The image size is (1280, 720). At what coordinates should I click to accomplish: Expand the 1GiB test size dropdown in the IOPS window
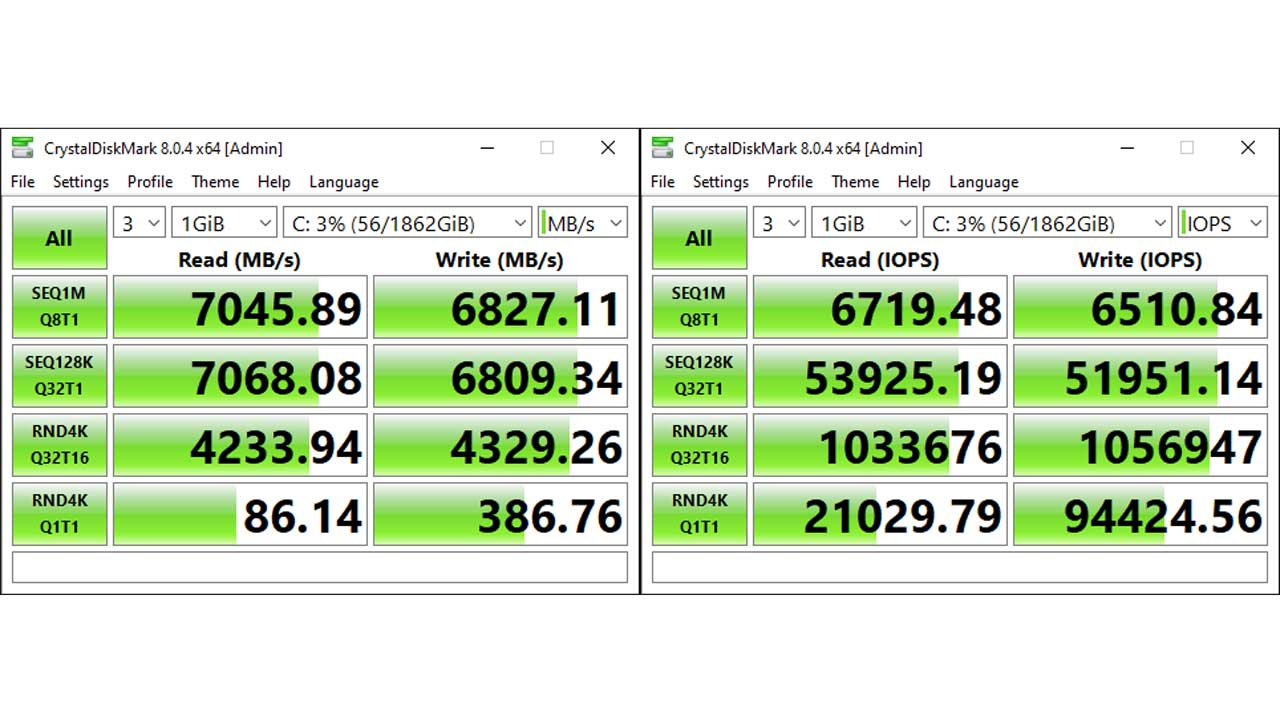click(x=865, y=223)
